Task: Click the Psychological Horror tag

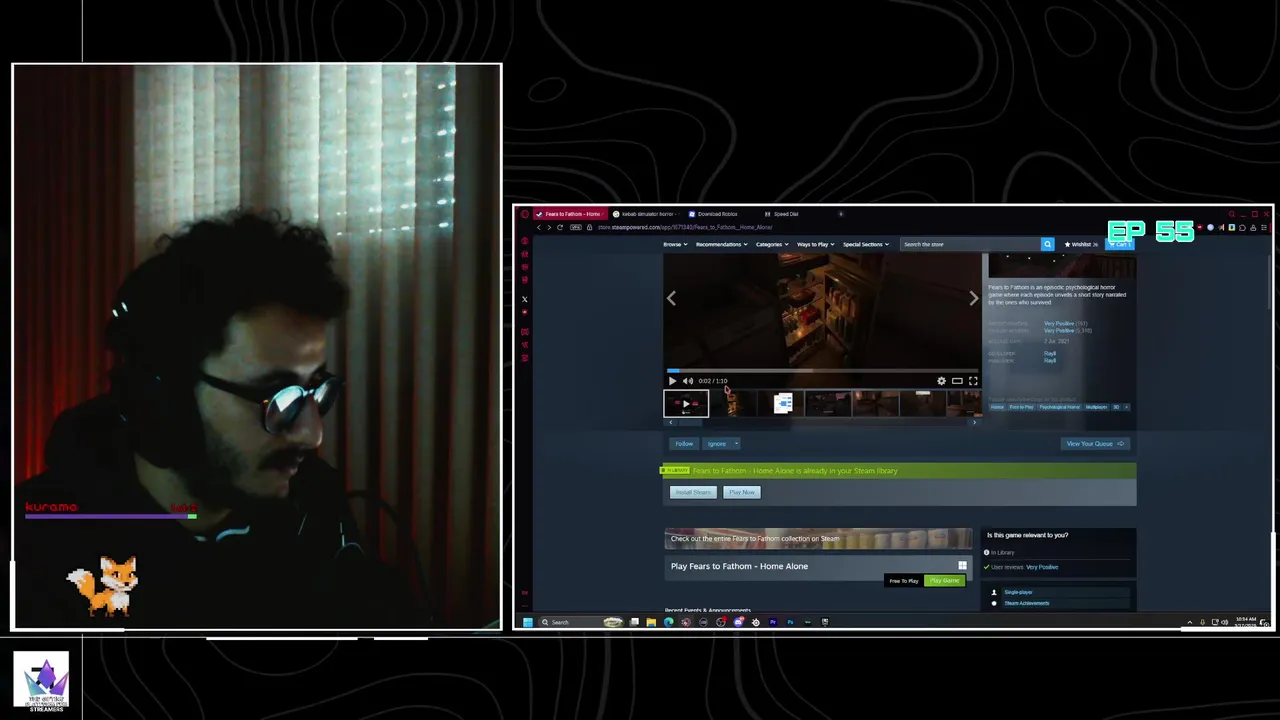Action: point(1060,407)
